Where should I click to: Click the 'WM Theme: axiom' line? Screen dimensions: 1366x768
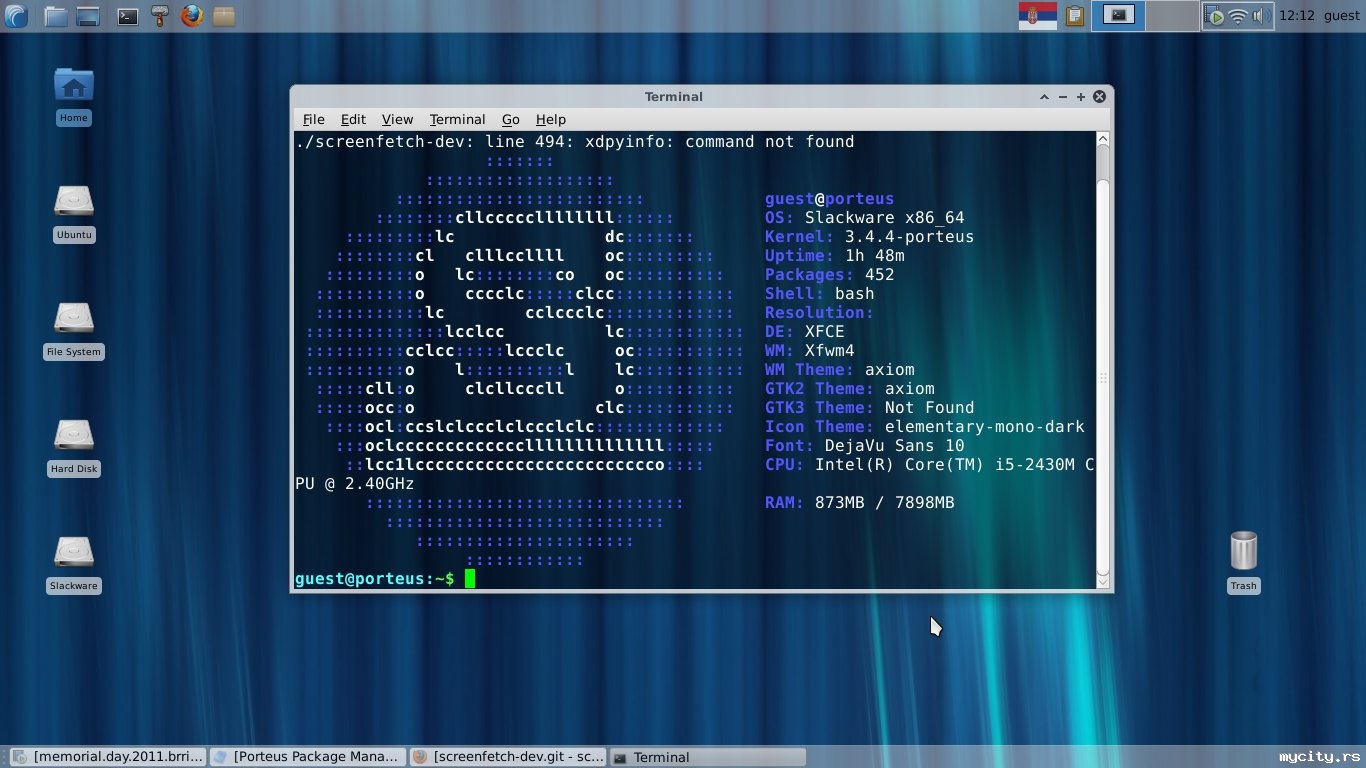pyautogui.click(x=840, y=370)
